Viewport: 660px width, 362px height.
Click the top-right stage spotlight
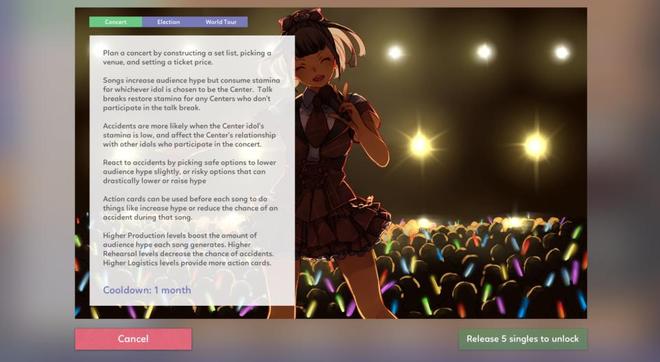562,53
